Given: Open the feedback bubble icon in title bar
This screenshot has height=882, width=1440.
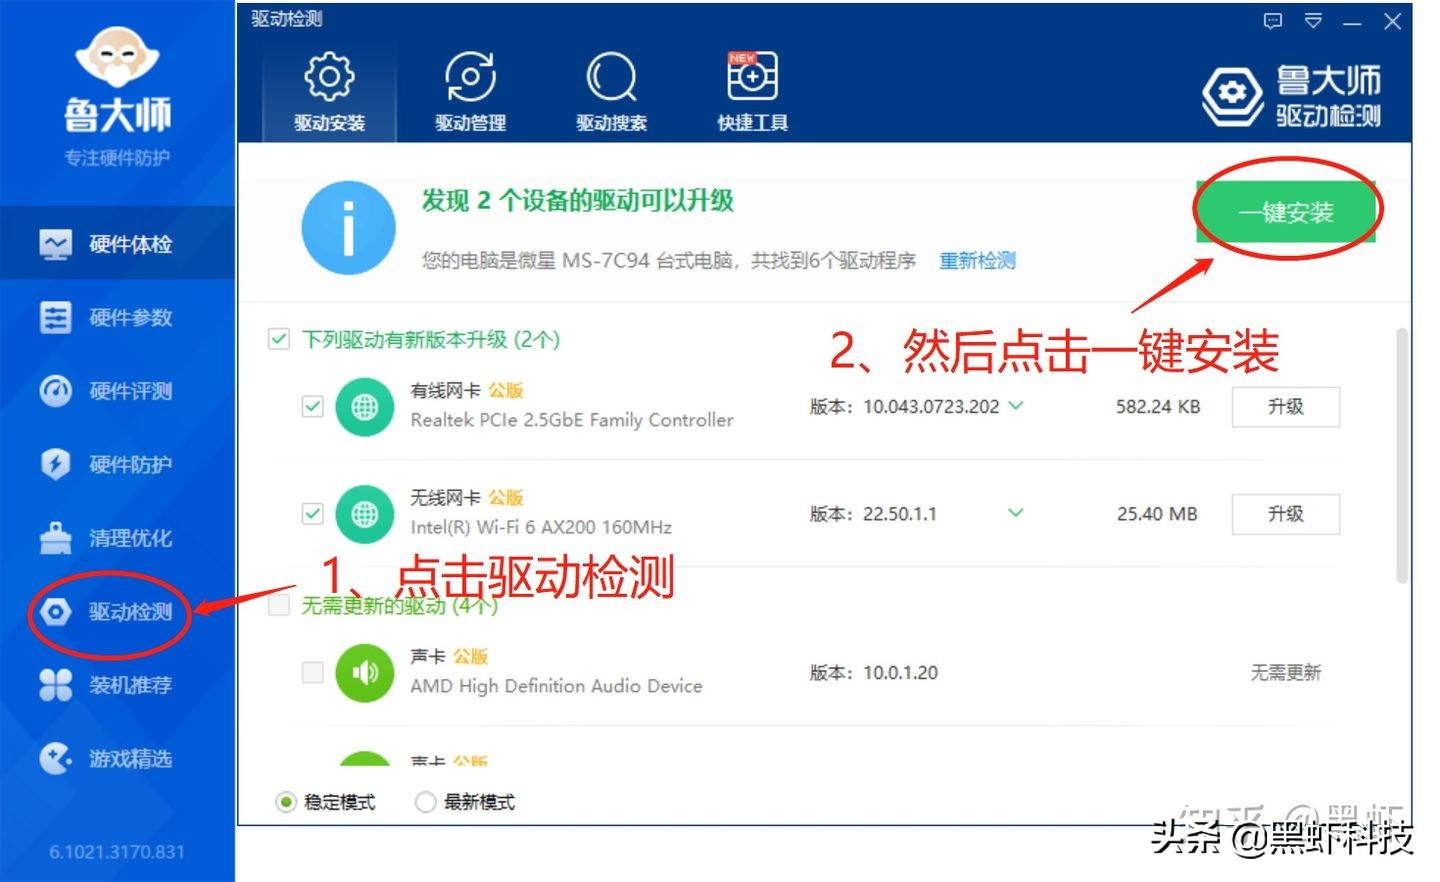Looking at the screenshot, I should pos(1271,20).
